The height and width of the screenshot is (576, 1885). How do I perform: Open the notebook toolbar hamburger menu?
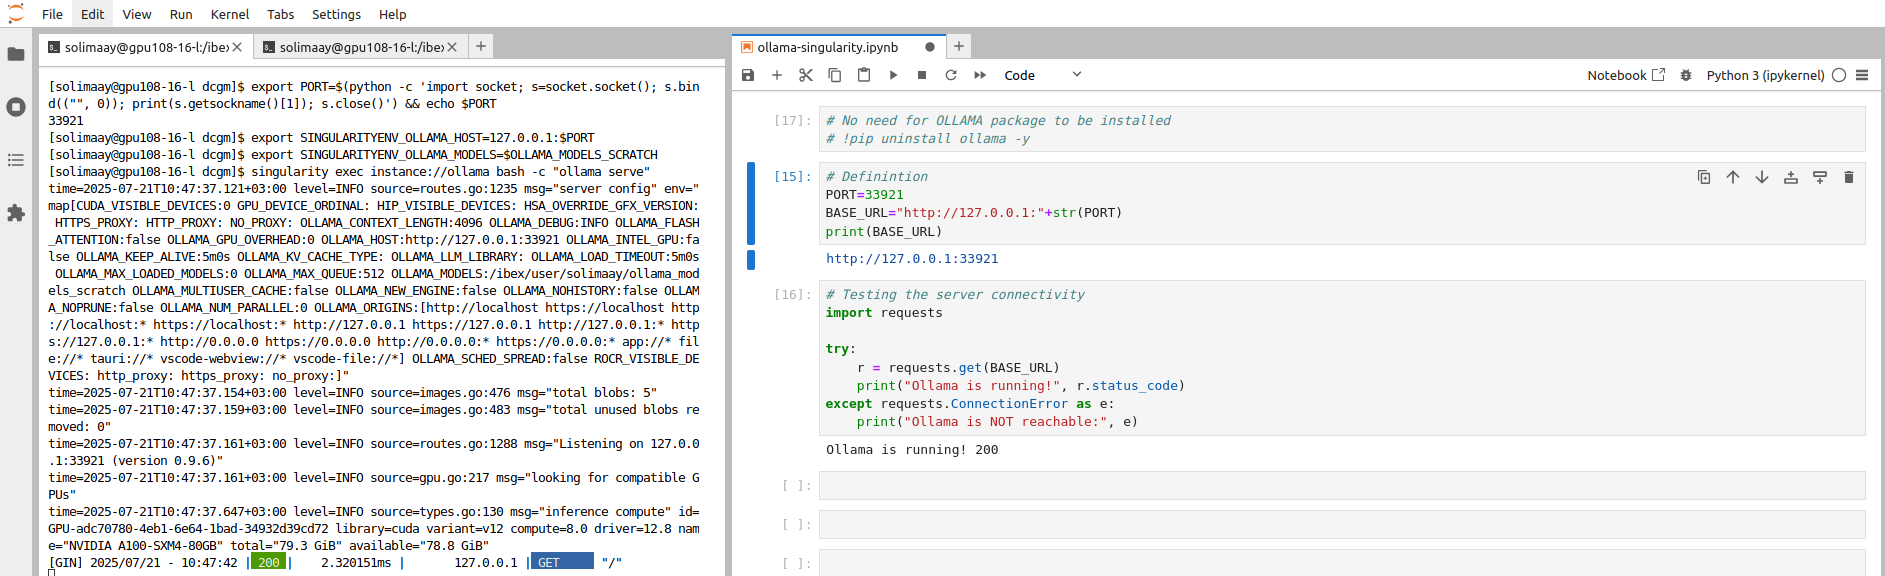1862,75
